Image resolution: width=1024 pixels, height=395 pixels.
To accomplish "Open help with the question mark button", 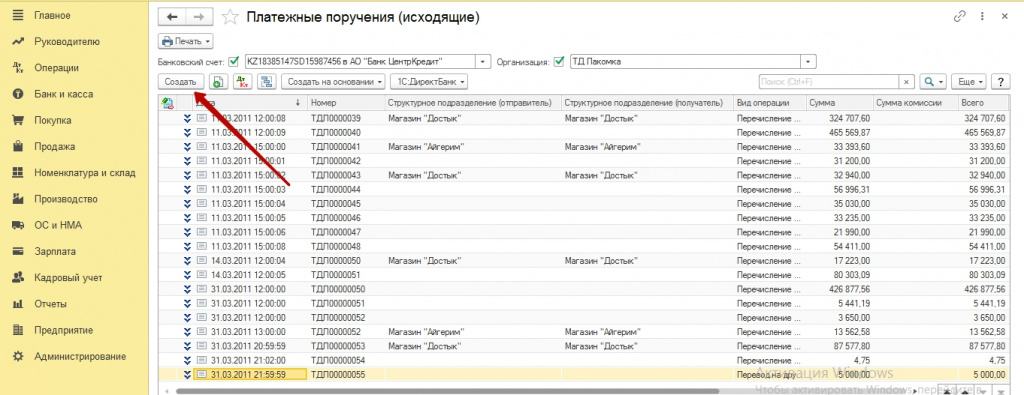I will click(1000, 82).
